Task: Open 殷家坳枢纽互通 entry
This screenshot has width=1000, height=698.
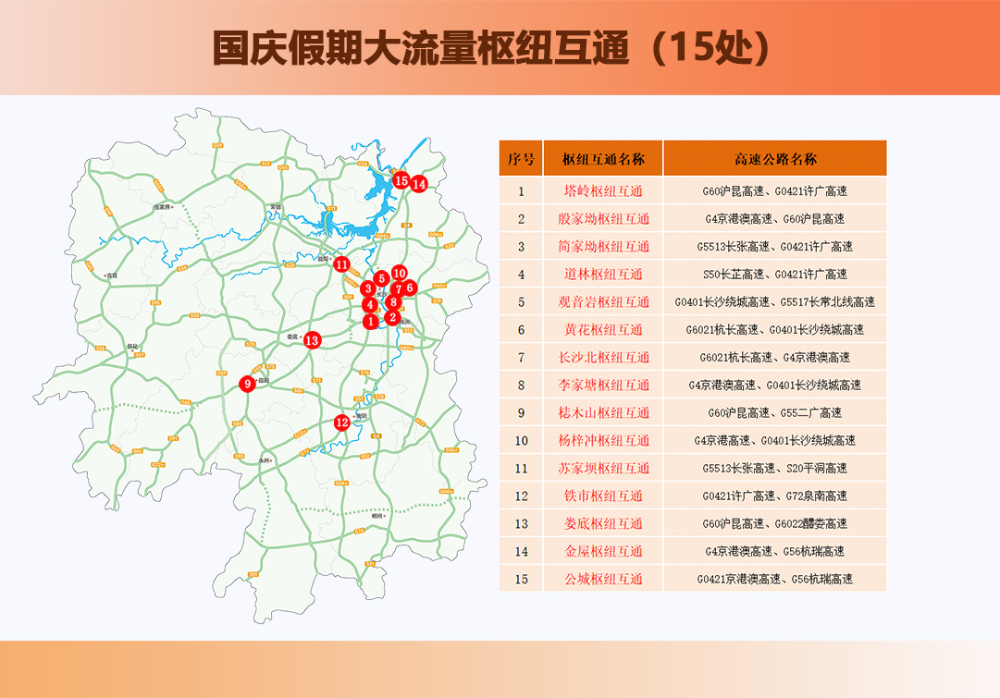Action: pyautogui.click(x=603, y=219)
